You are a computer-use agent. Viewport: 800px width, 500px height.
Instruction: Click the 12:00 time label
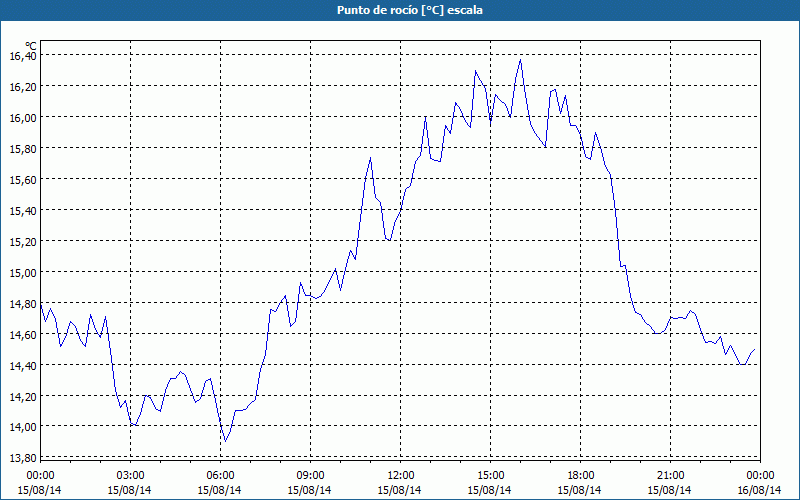tap(401, 476)
